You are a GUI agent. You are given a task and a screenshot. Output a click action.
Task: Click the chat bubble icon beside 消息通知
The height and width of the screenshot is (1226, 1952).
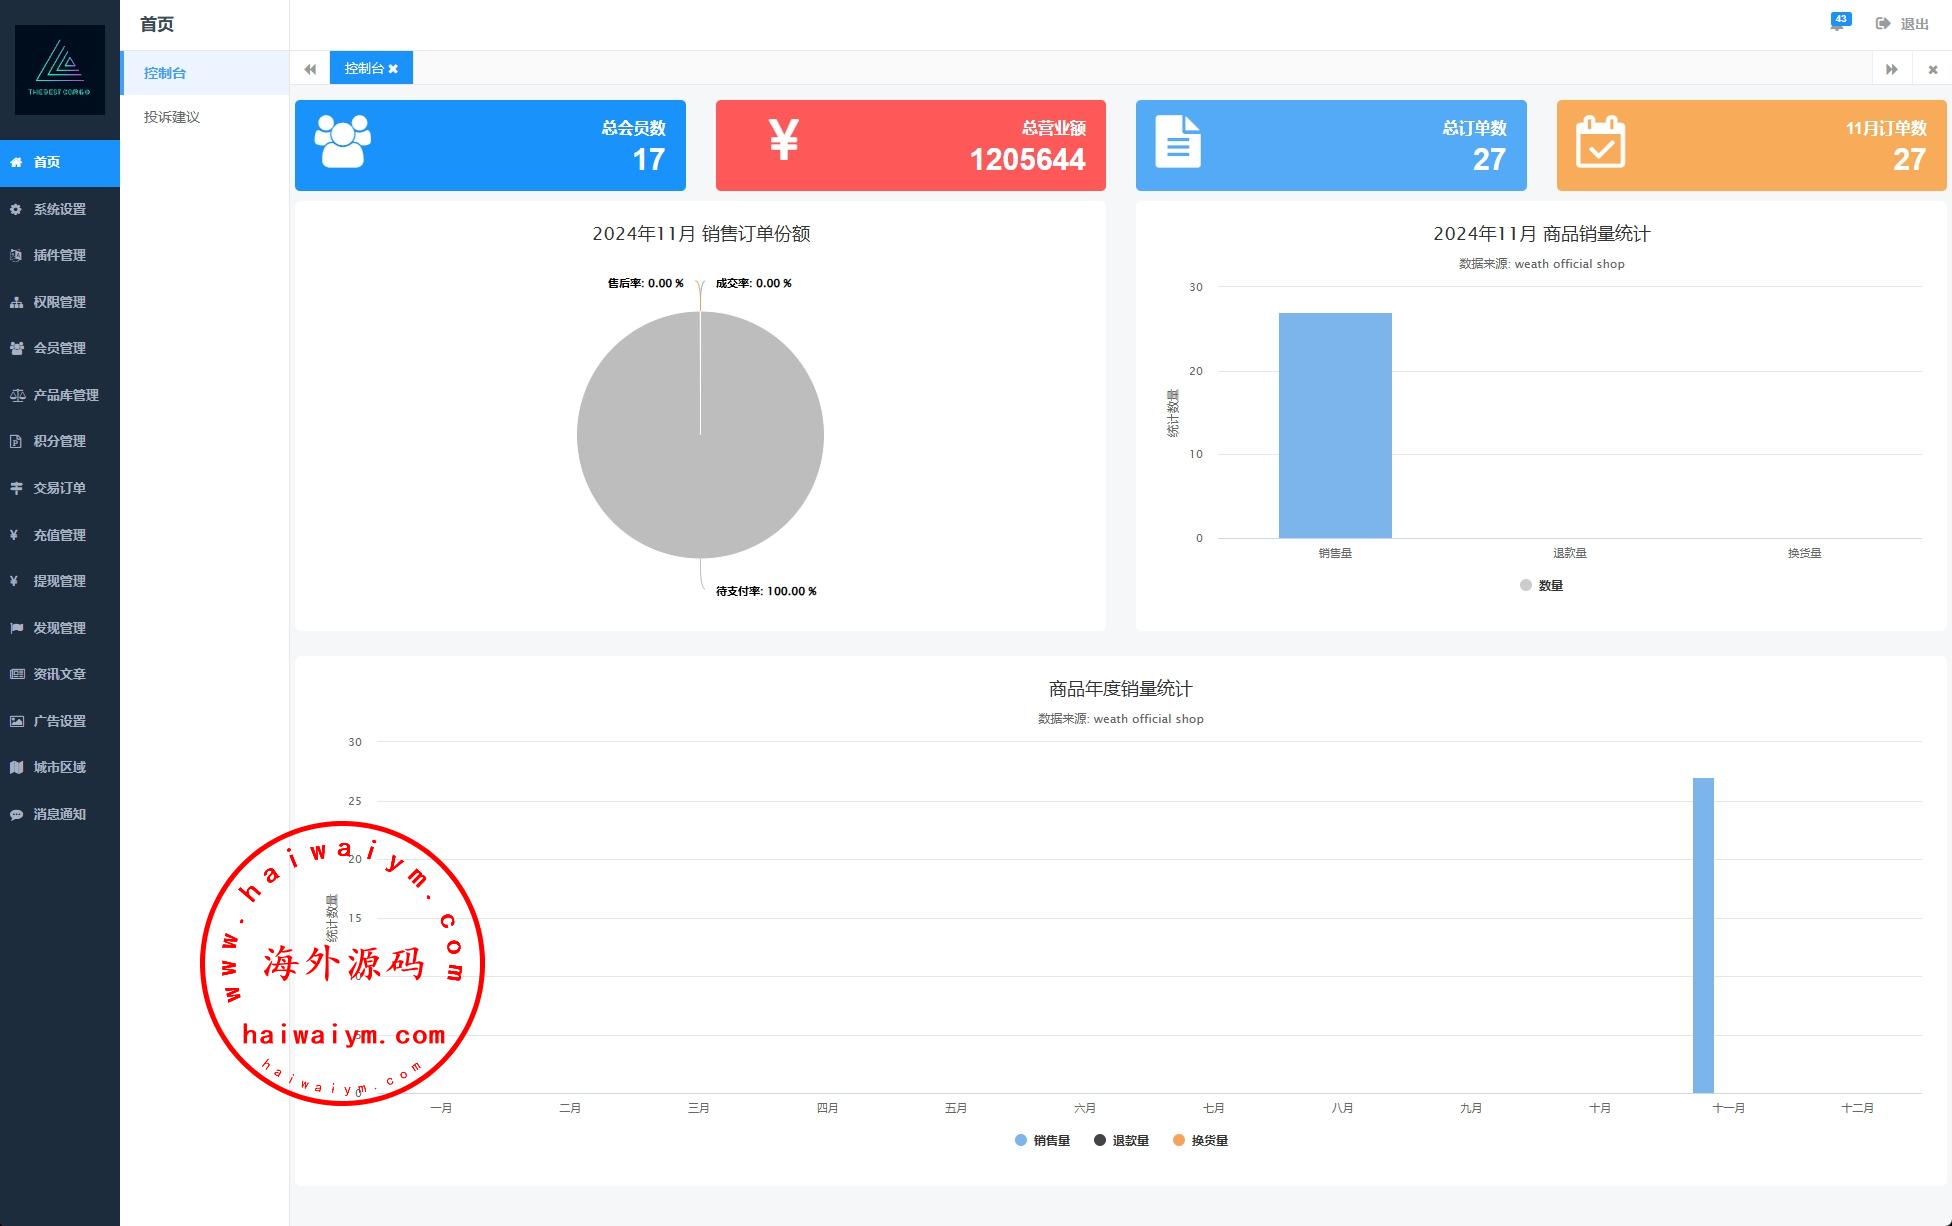(x=16, y=814)
